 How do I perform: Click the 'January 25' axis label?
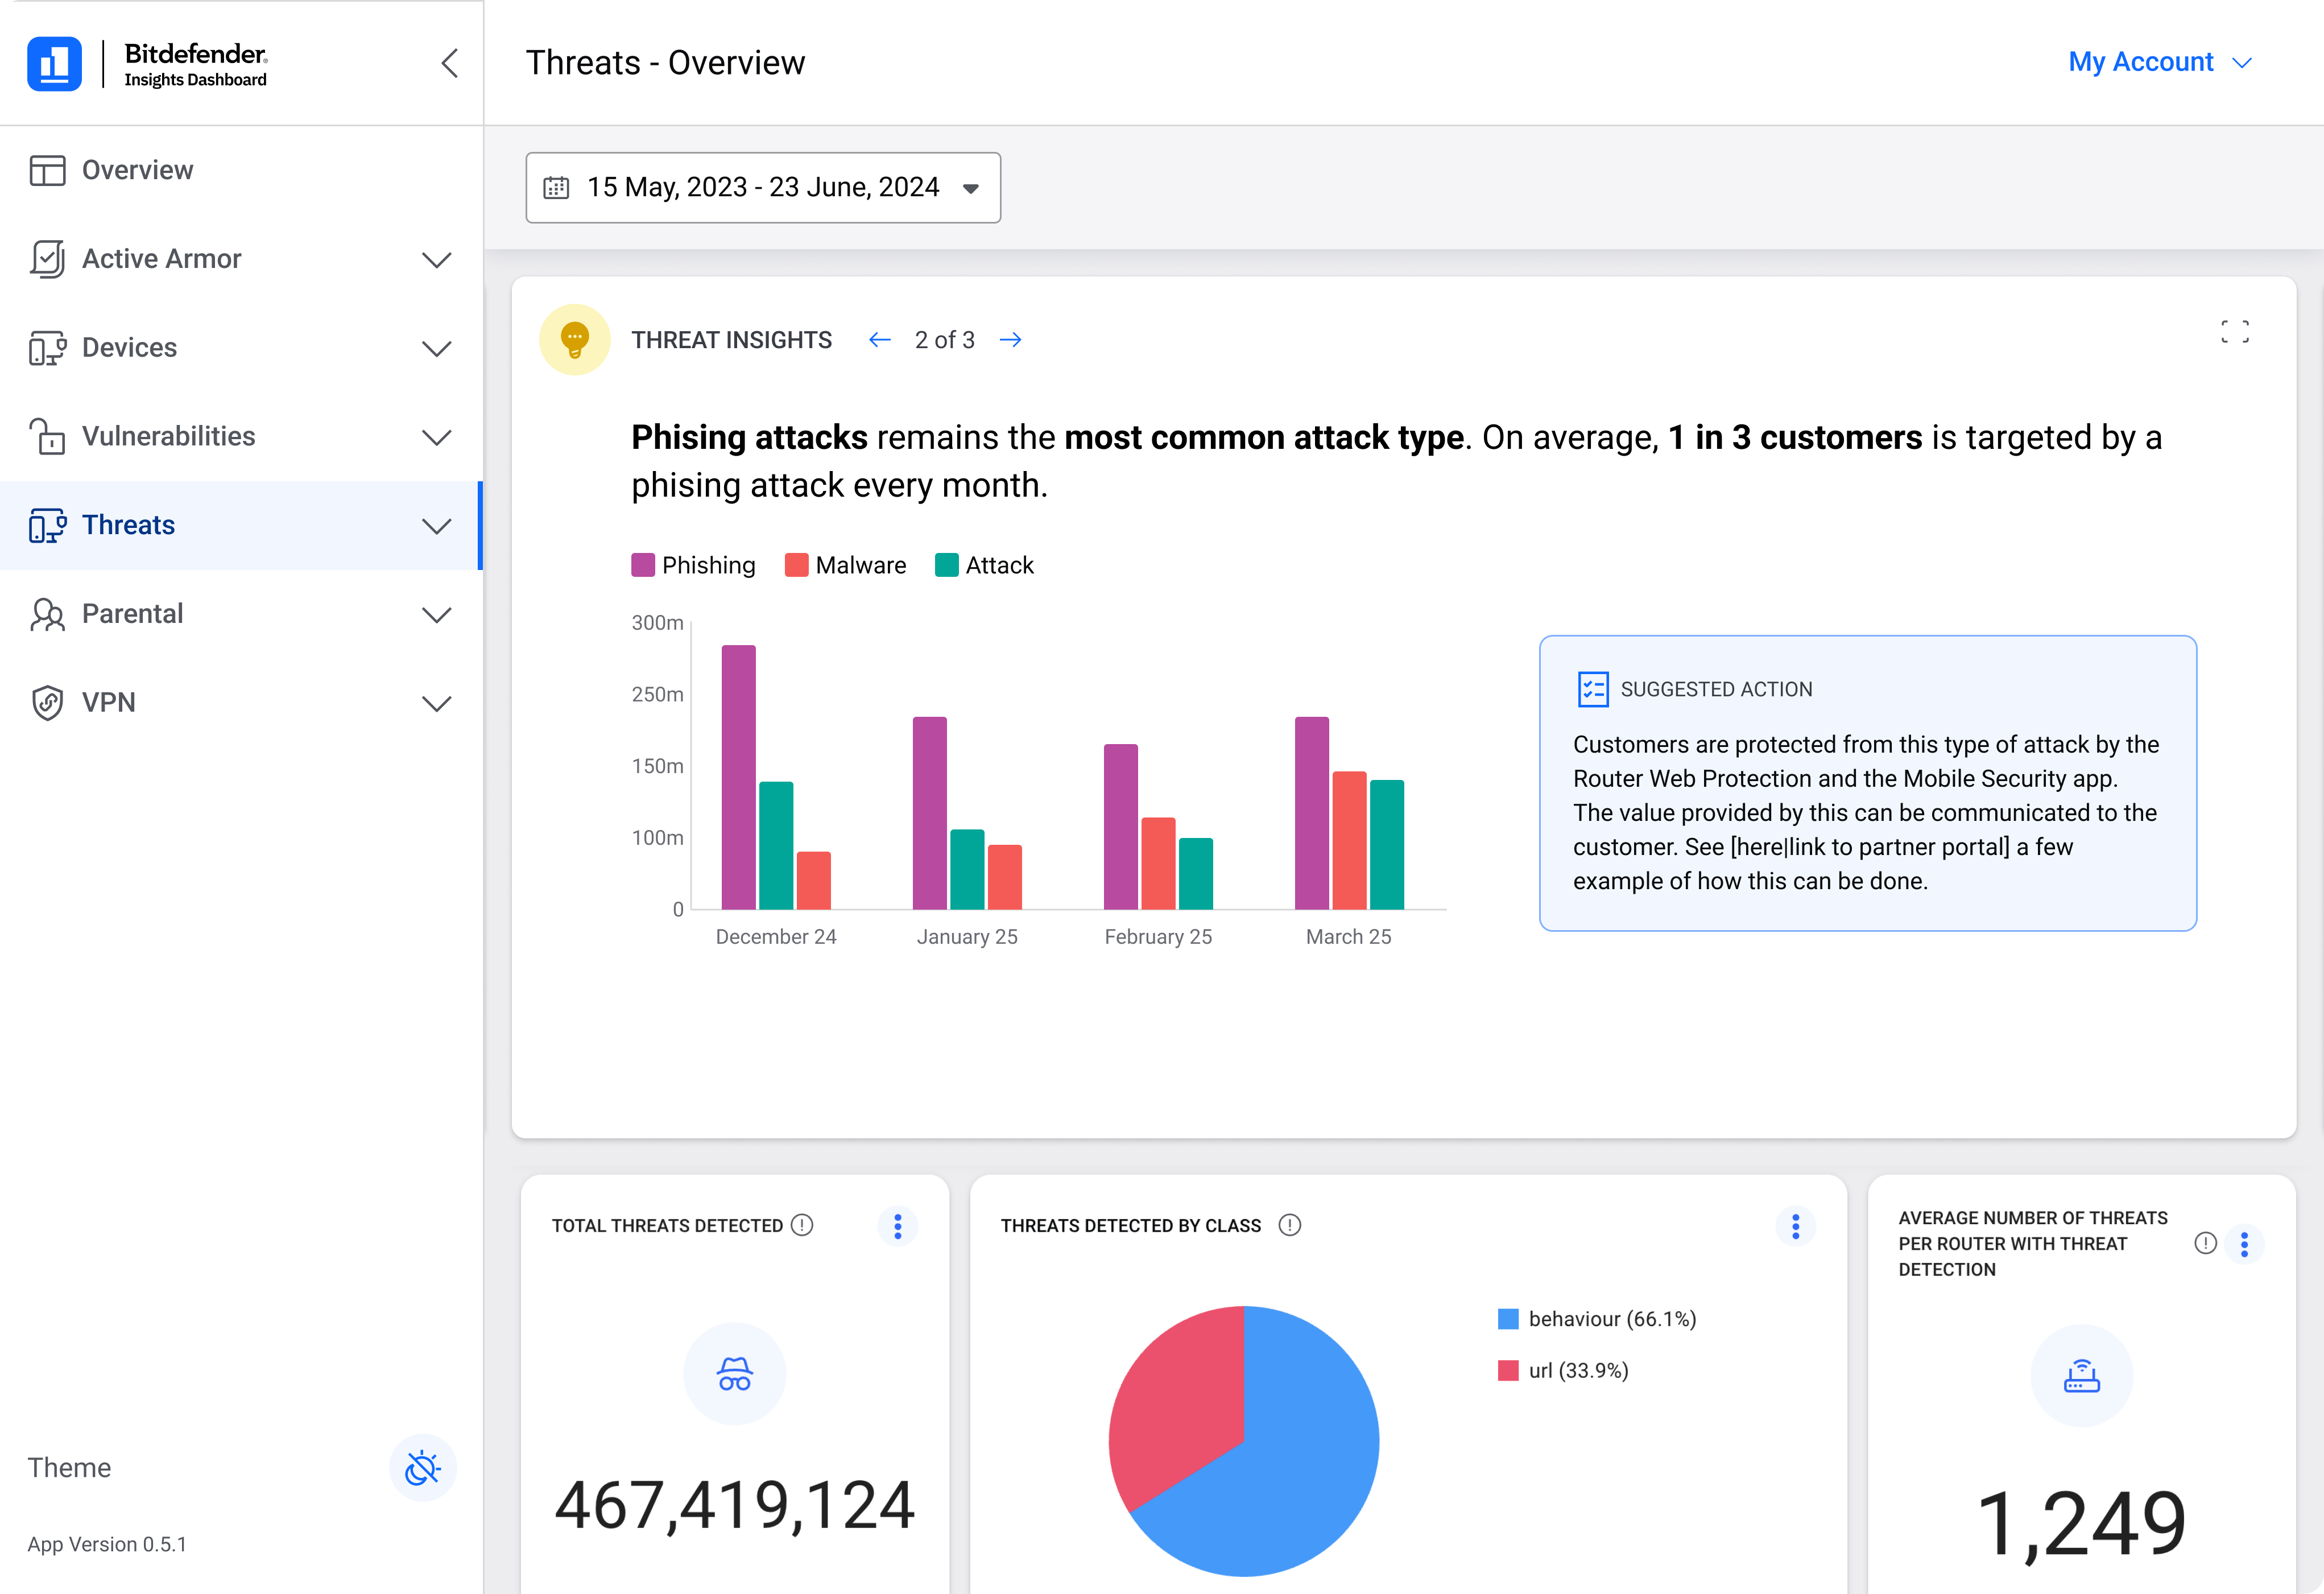pos(967,937)
